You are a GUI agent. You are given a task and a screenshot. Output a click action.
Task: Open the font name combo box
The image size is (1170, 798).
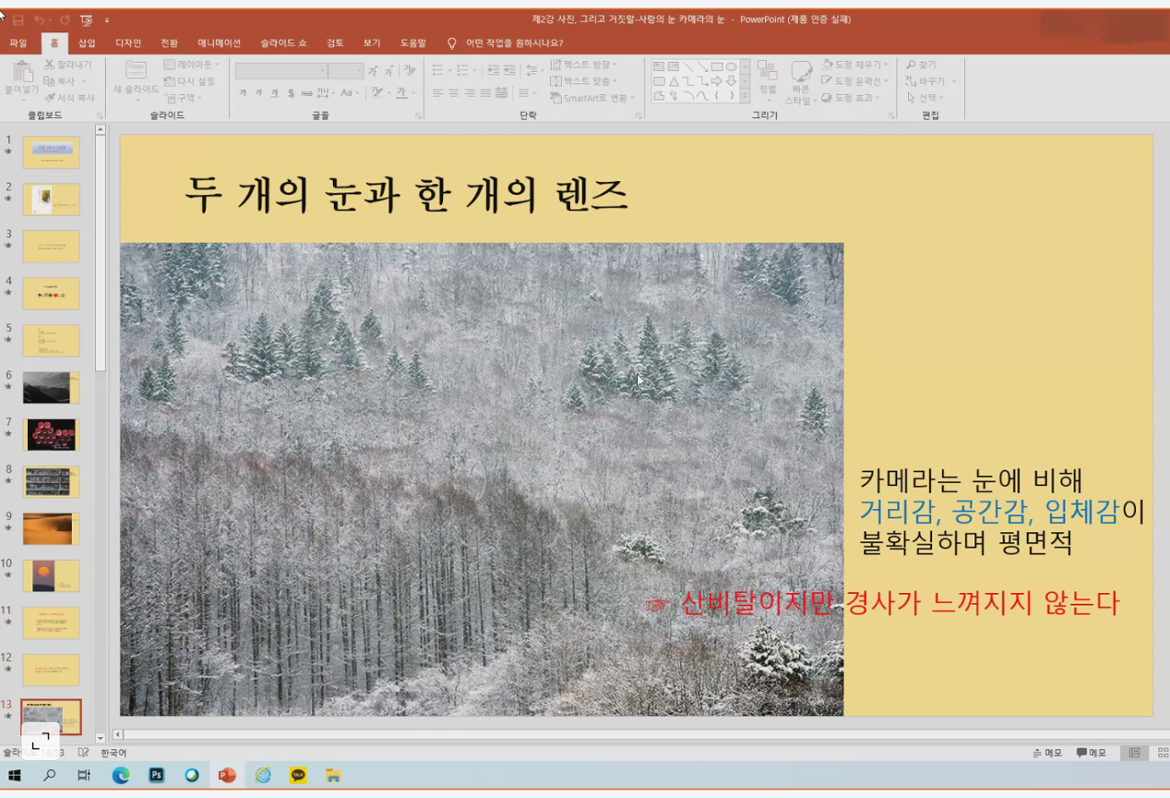click(x=281, y=71)
